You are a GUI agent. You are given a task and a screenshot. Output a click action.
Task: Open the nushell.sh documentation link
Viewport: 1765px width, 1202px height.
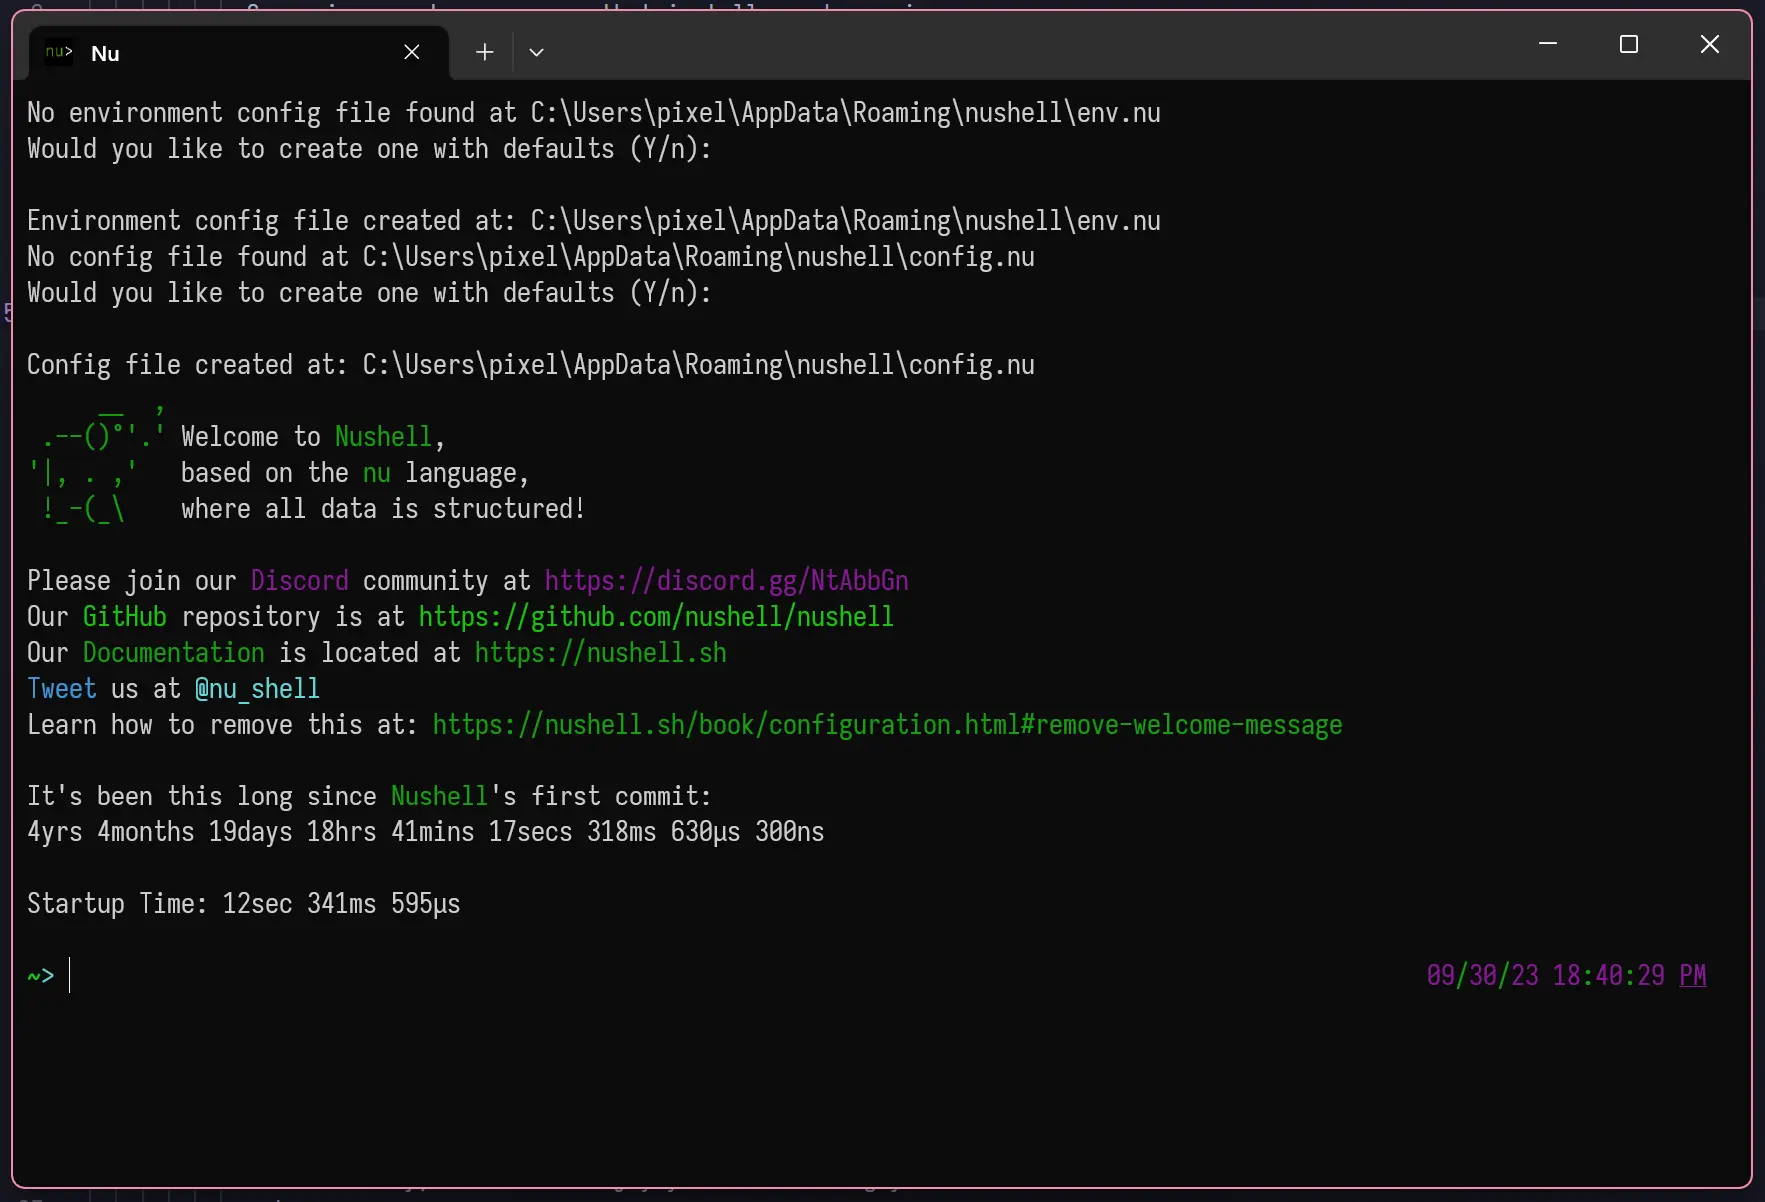(x=600, y=653)
